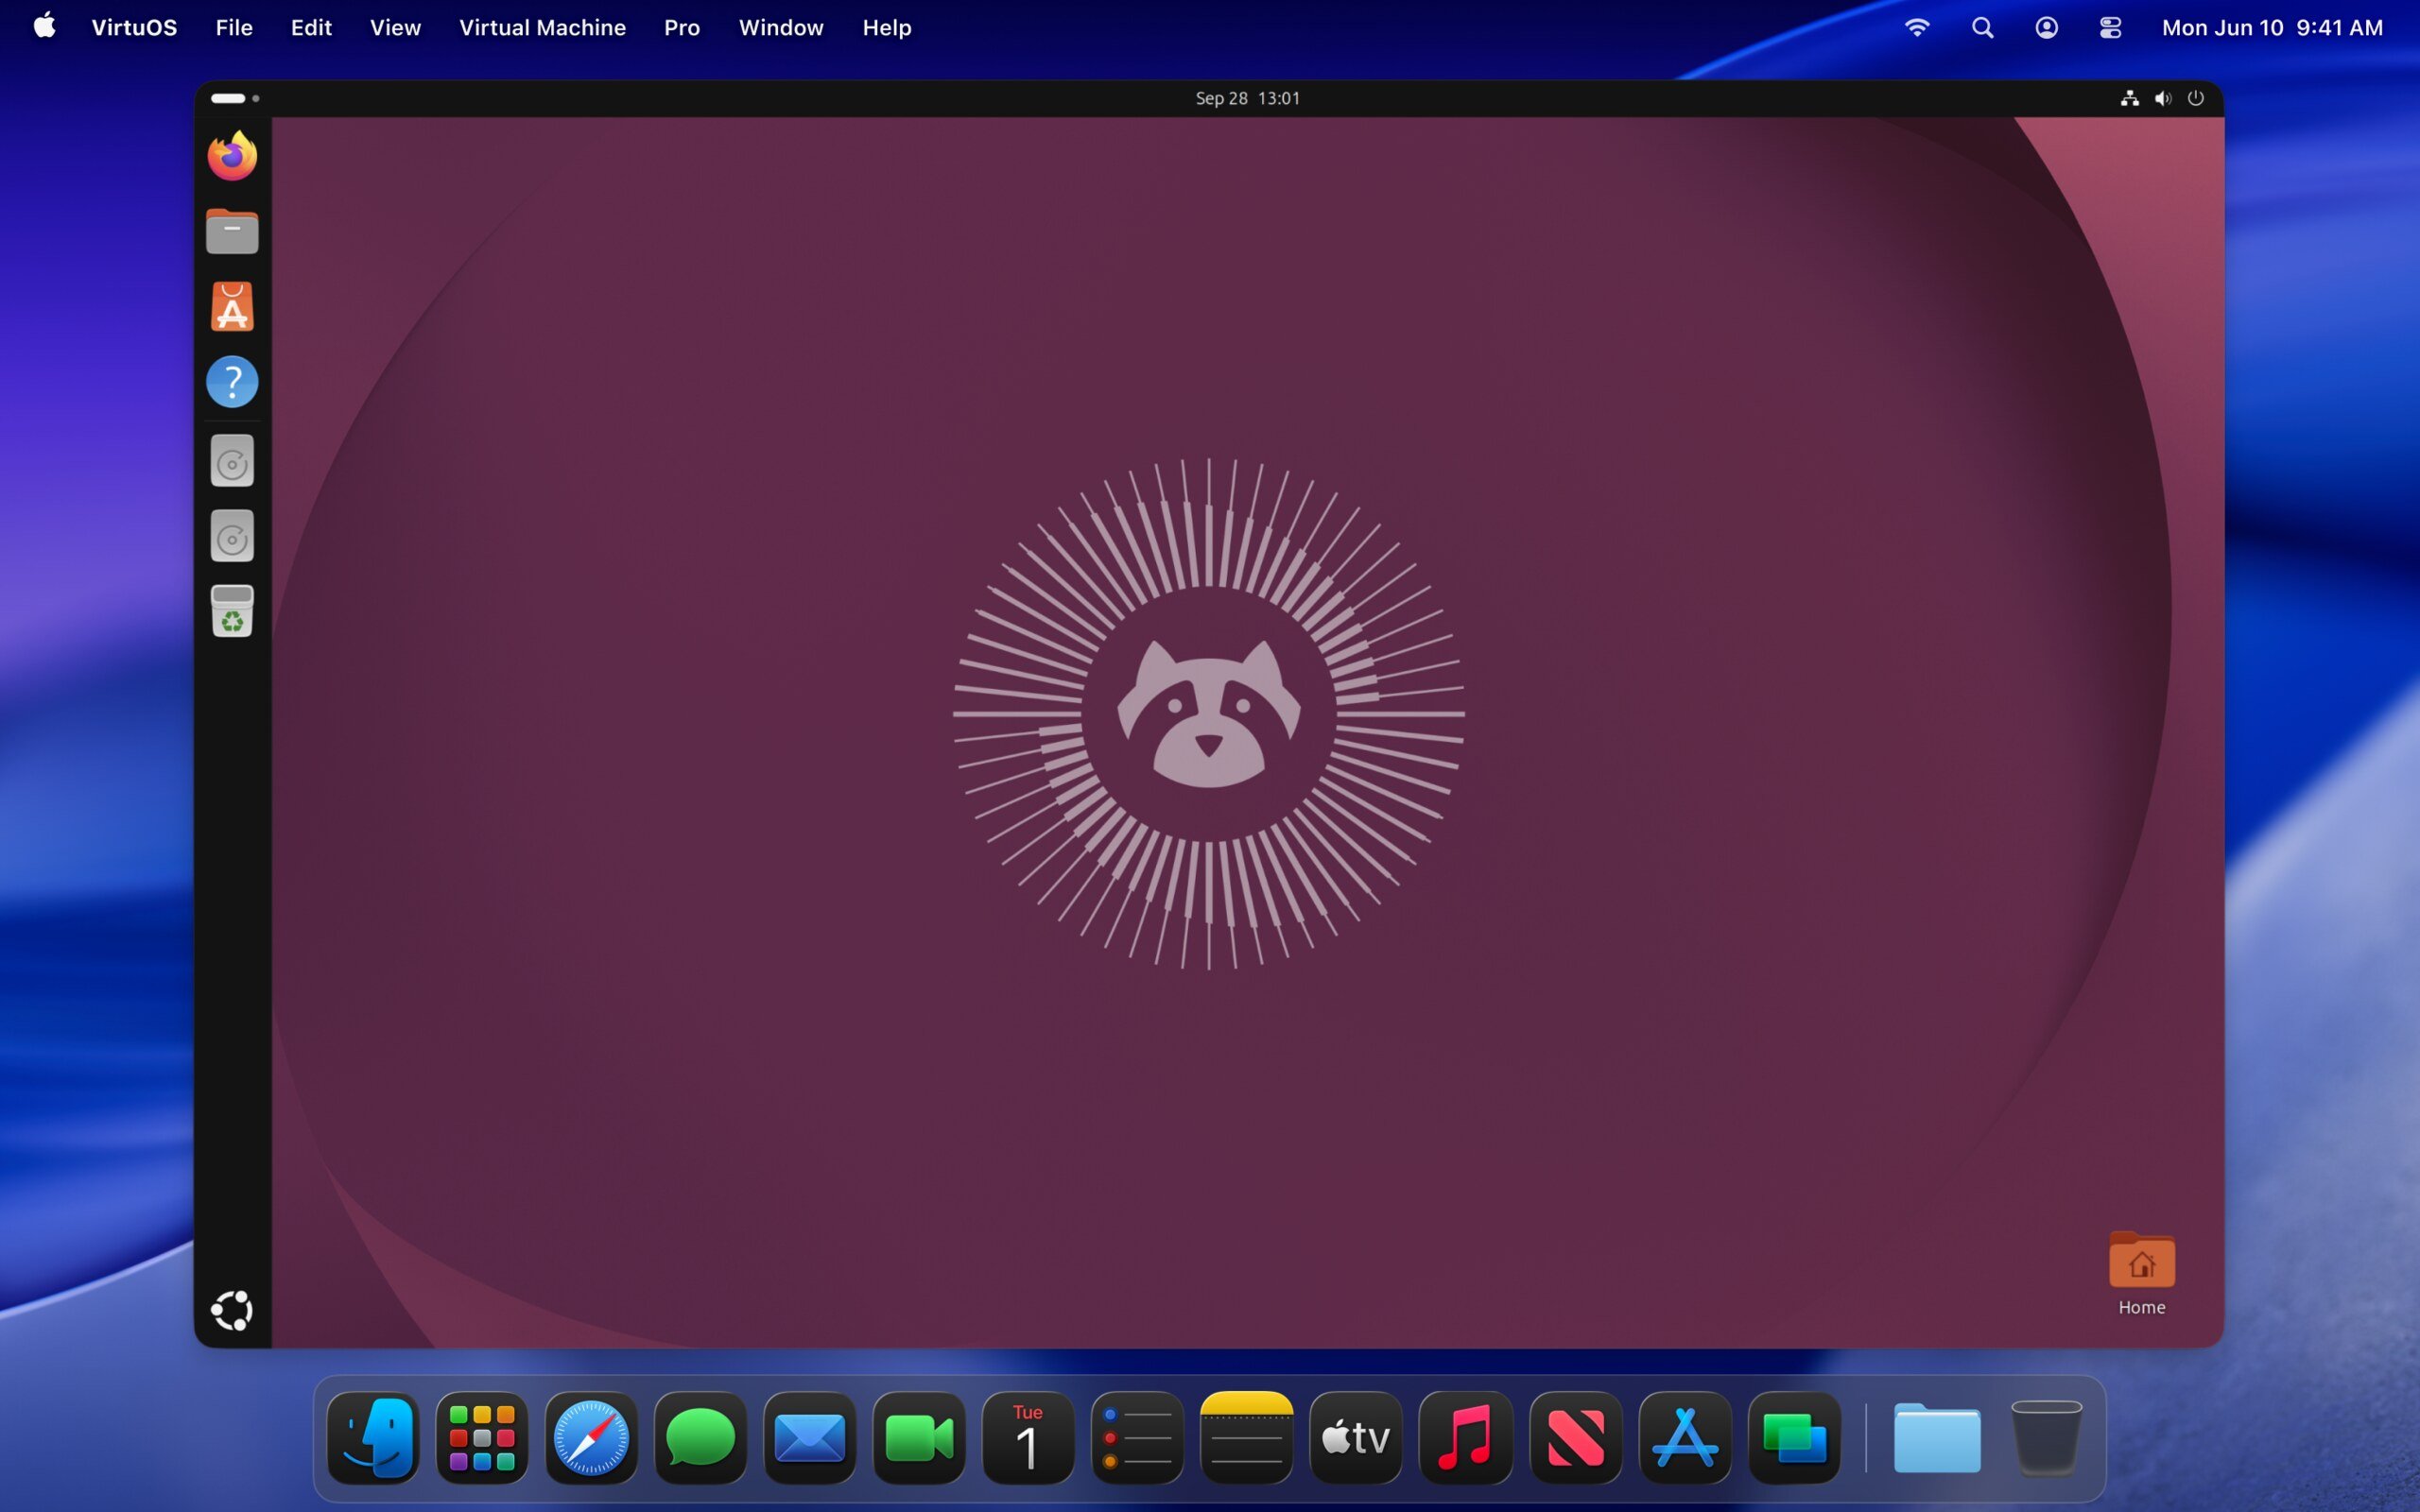Click the upper disc drive icon in Ubuntu dock
The width and height of the screenshot is (2420, 1512).
232,461
